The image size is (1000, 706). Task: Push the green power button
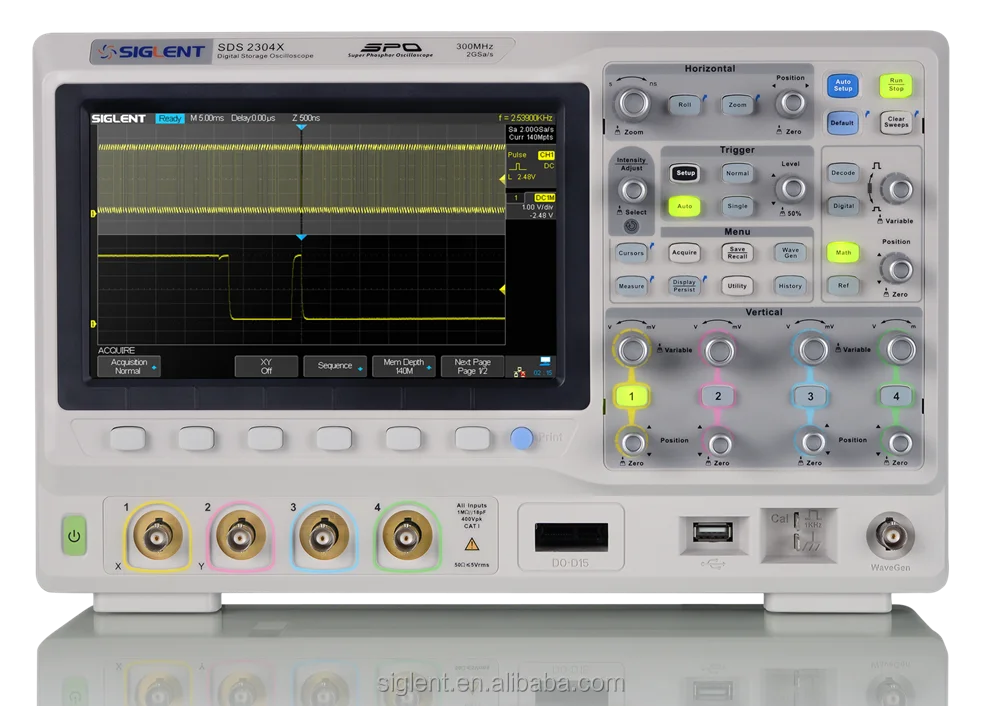pos(74,536)
